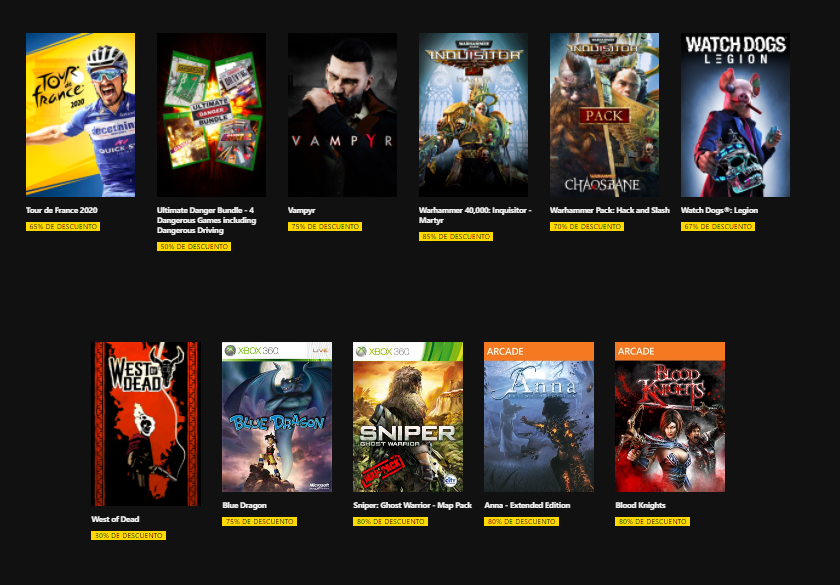
Task: Click the Blue Dragon Xbox 360 cover
Action: [x=277, y=417]
